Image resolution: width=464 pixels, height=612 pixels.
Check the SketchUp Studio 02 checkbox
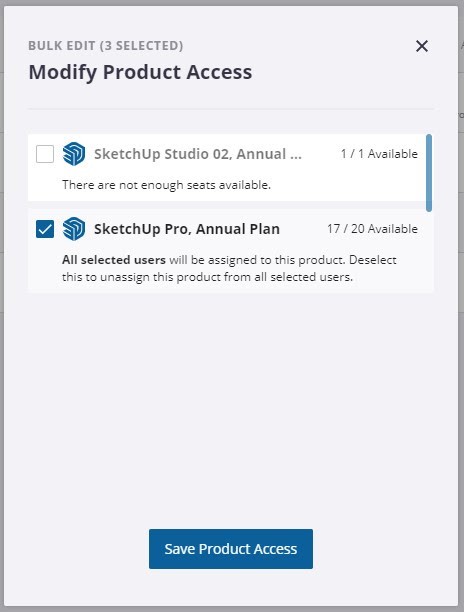[45, 154]
